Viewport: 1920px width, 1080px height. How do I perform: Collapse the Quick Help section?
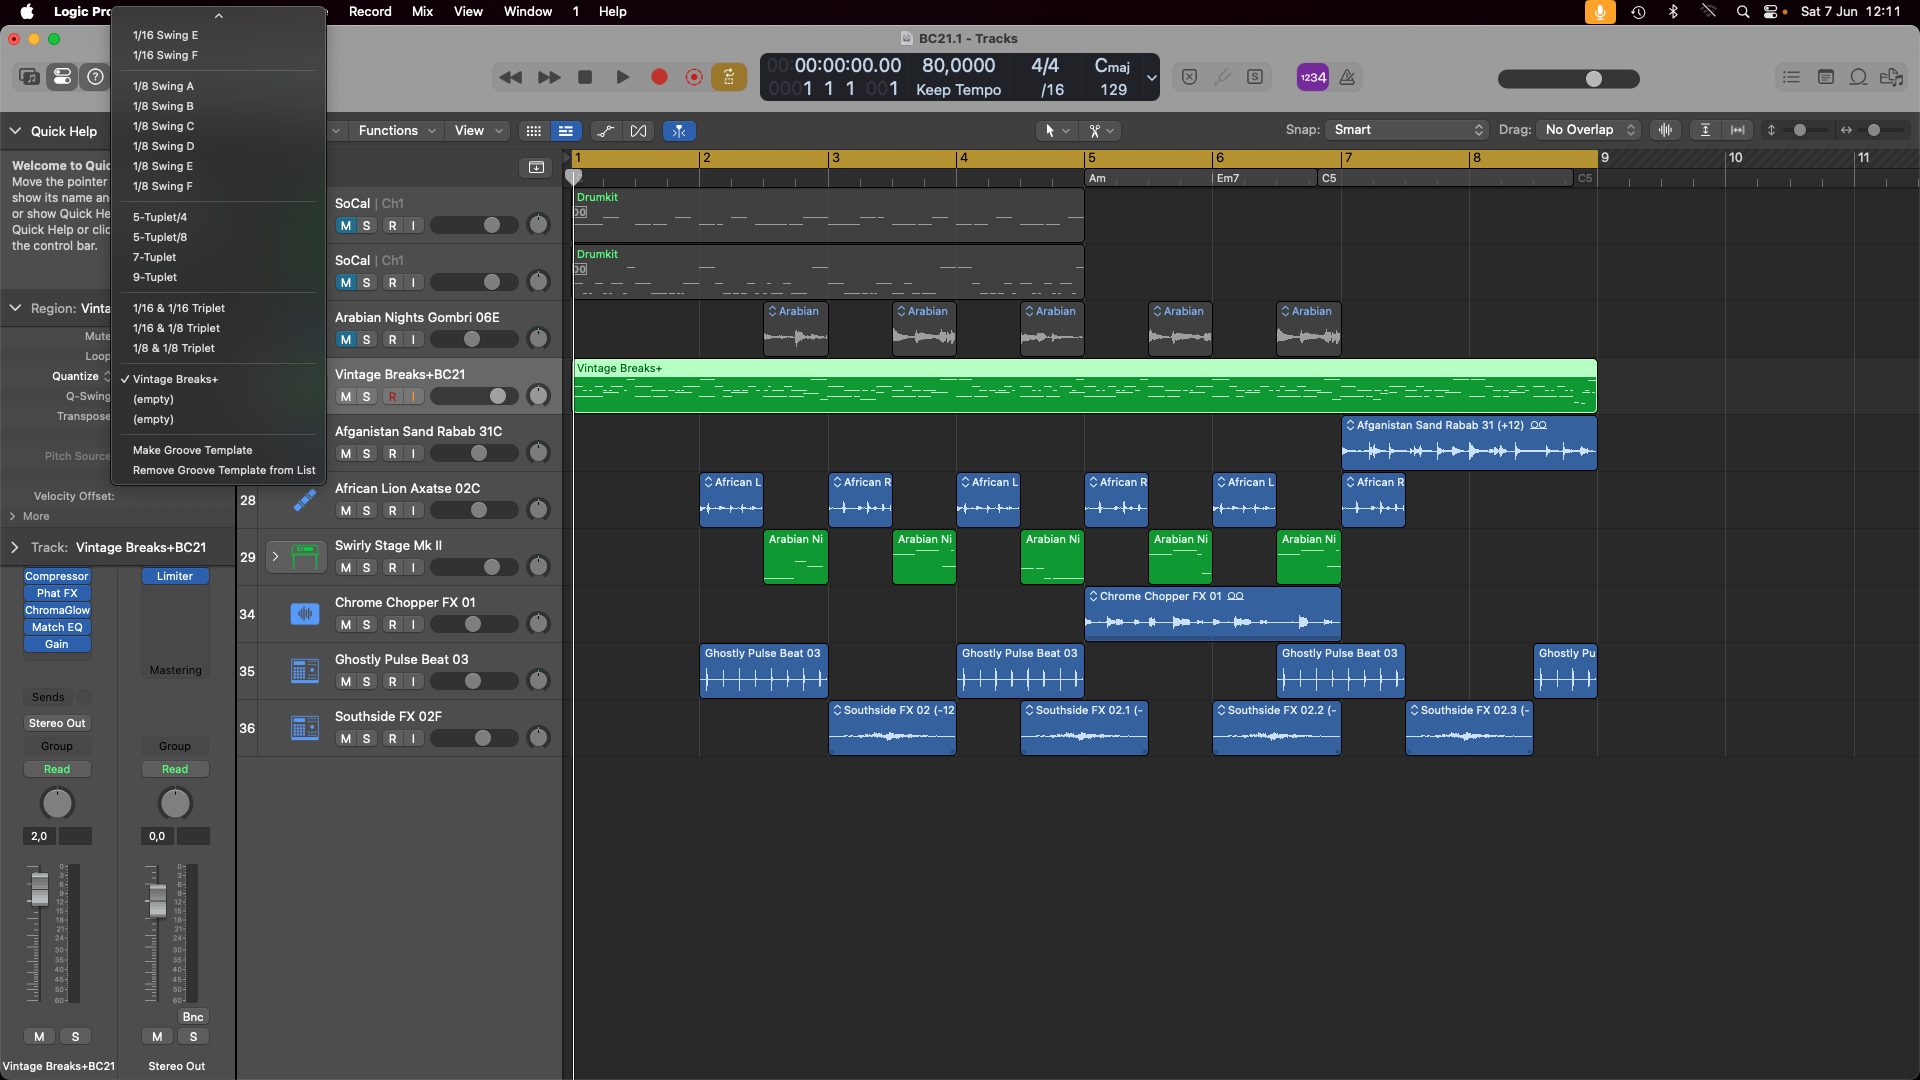coord(16,131)
